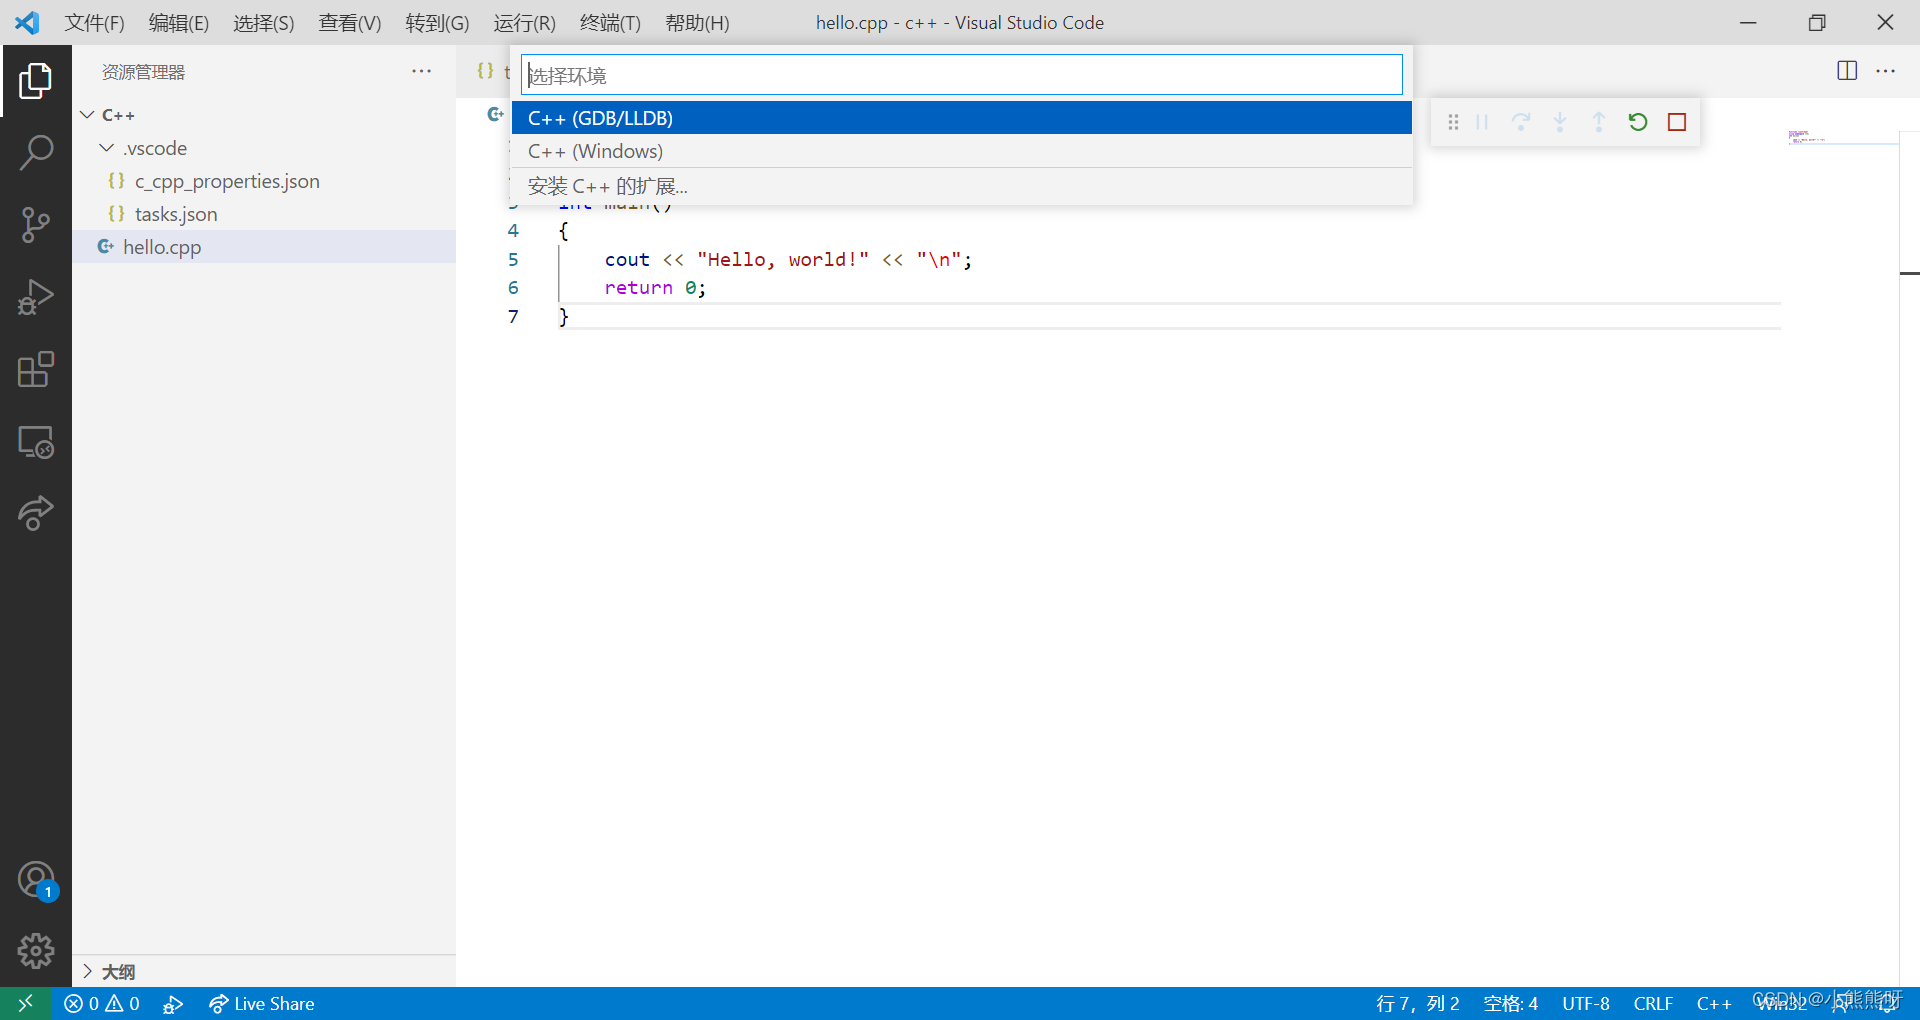Click the VS Code logo icon
Screen dimensions: 1920x1020
27,22
